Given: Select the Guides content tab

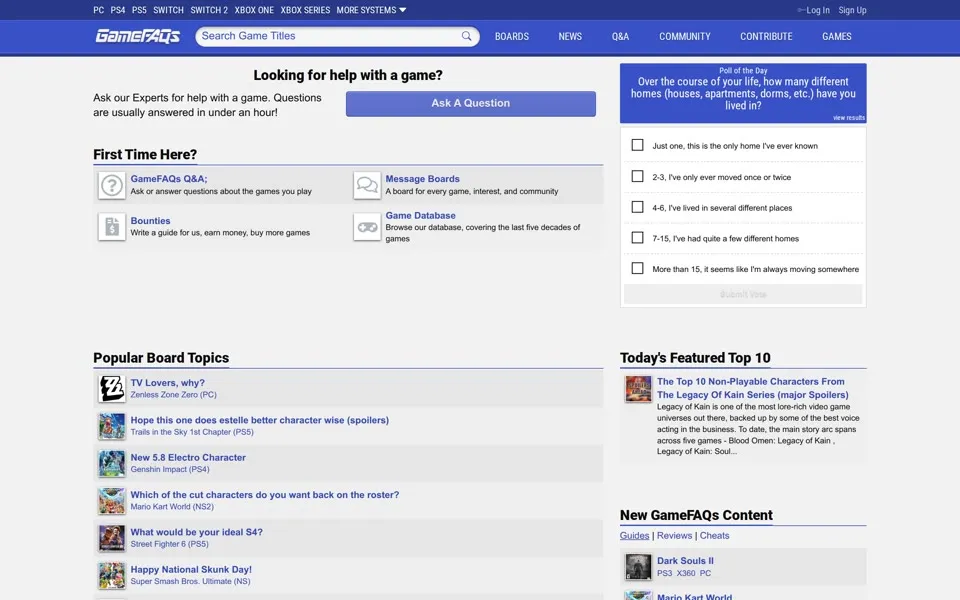Looking at the screenshot, I should click(634, 535).
